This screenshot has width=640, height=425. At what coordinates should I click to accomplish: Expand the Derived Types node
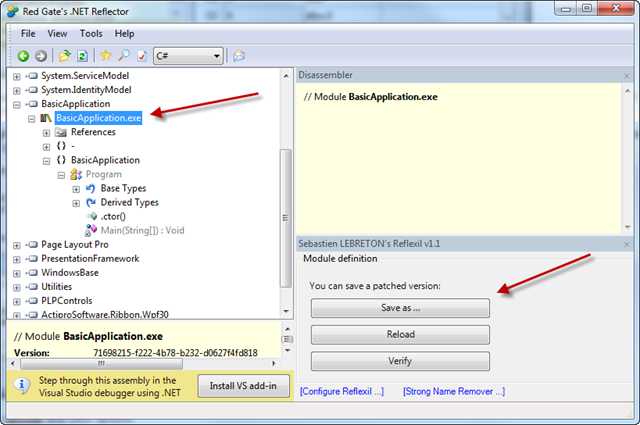coord(76,203)
